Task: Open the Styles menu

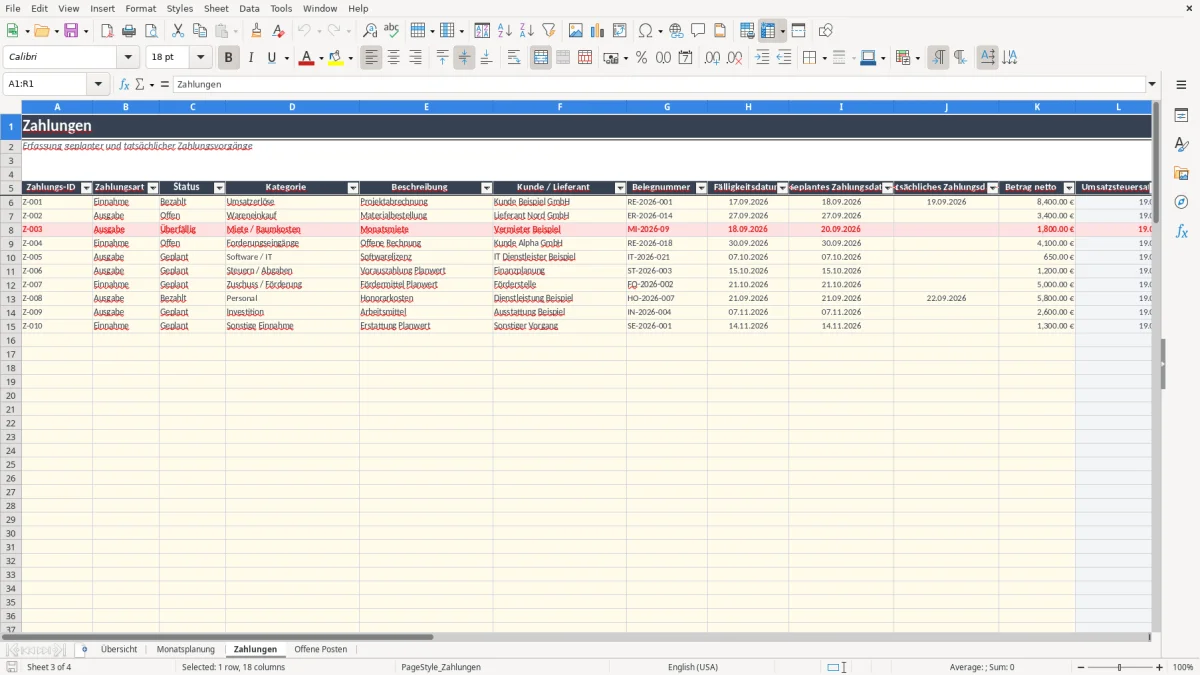Action: pos(180,8)
